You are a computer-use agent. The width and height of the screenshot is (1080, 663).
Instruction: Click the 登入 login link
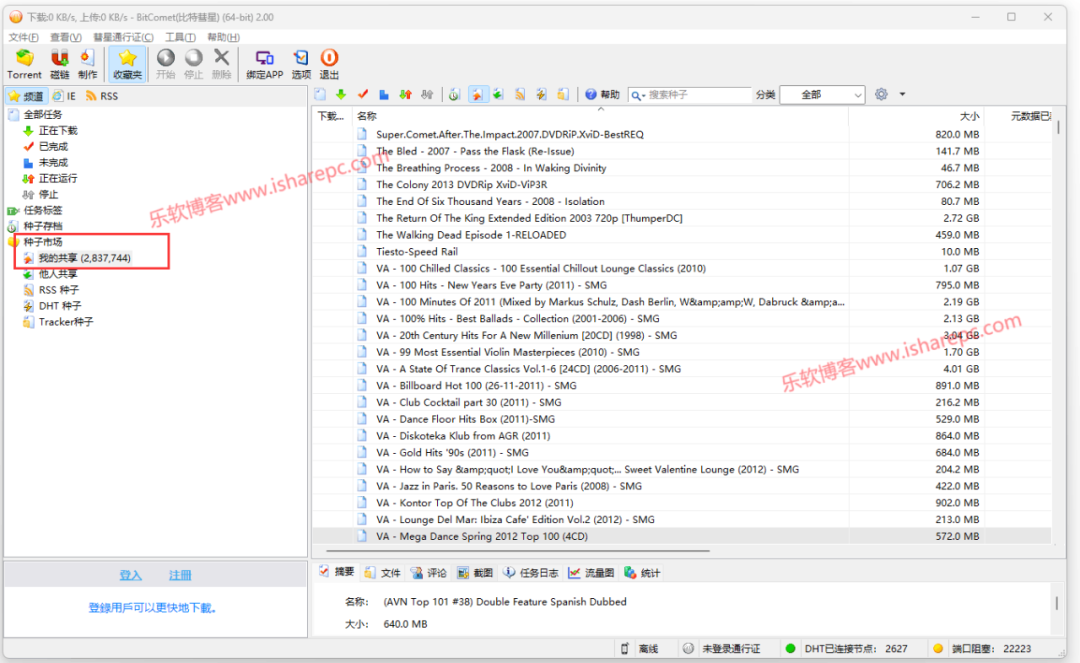130,575
